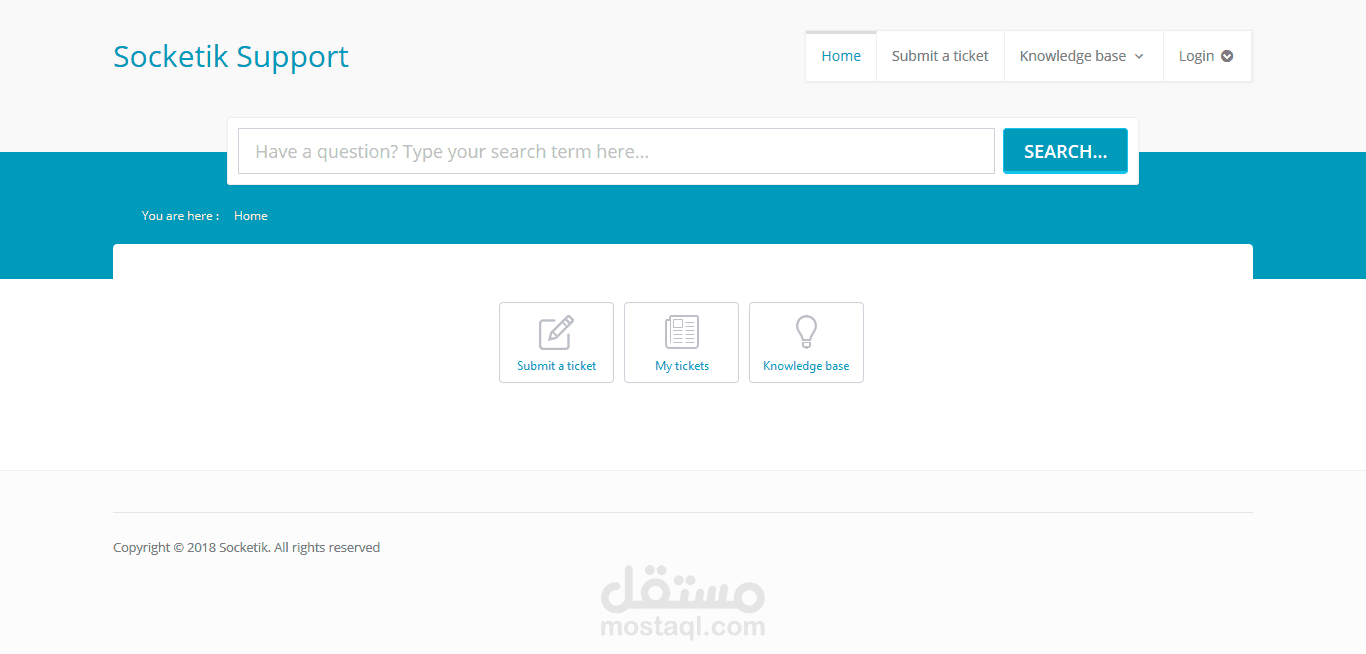Open Knowledge base label in top navigation
Viewport: 1366px width, 654px height.
click(x=1073, y=56)
